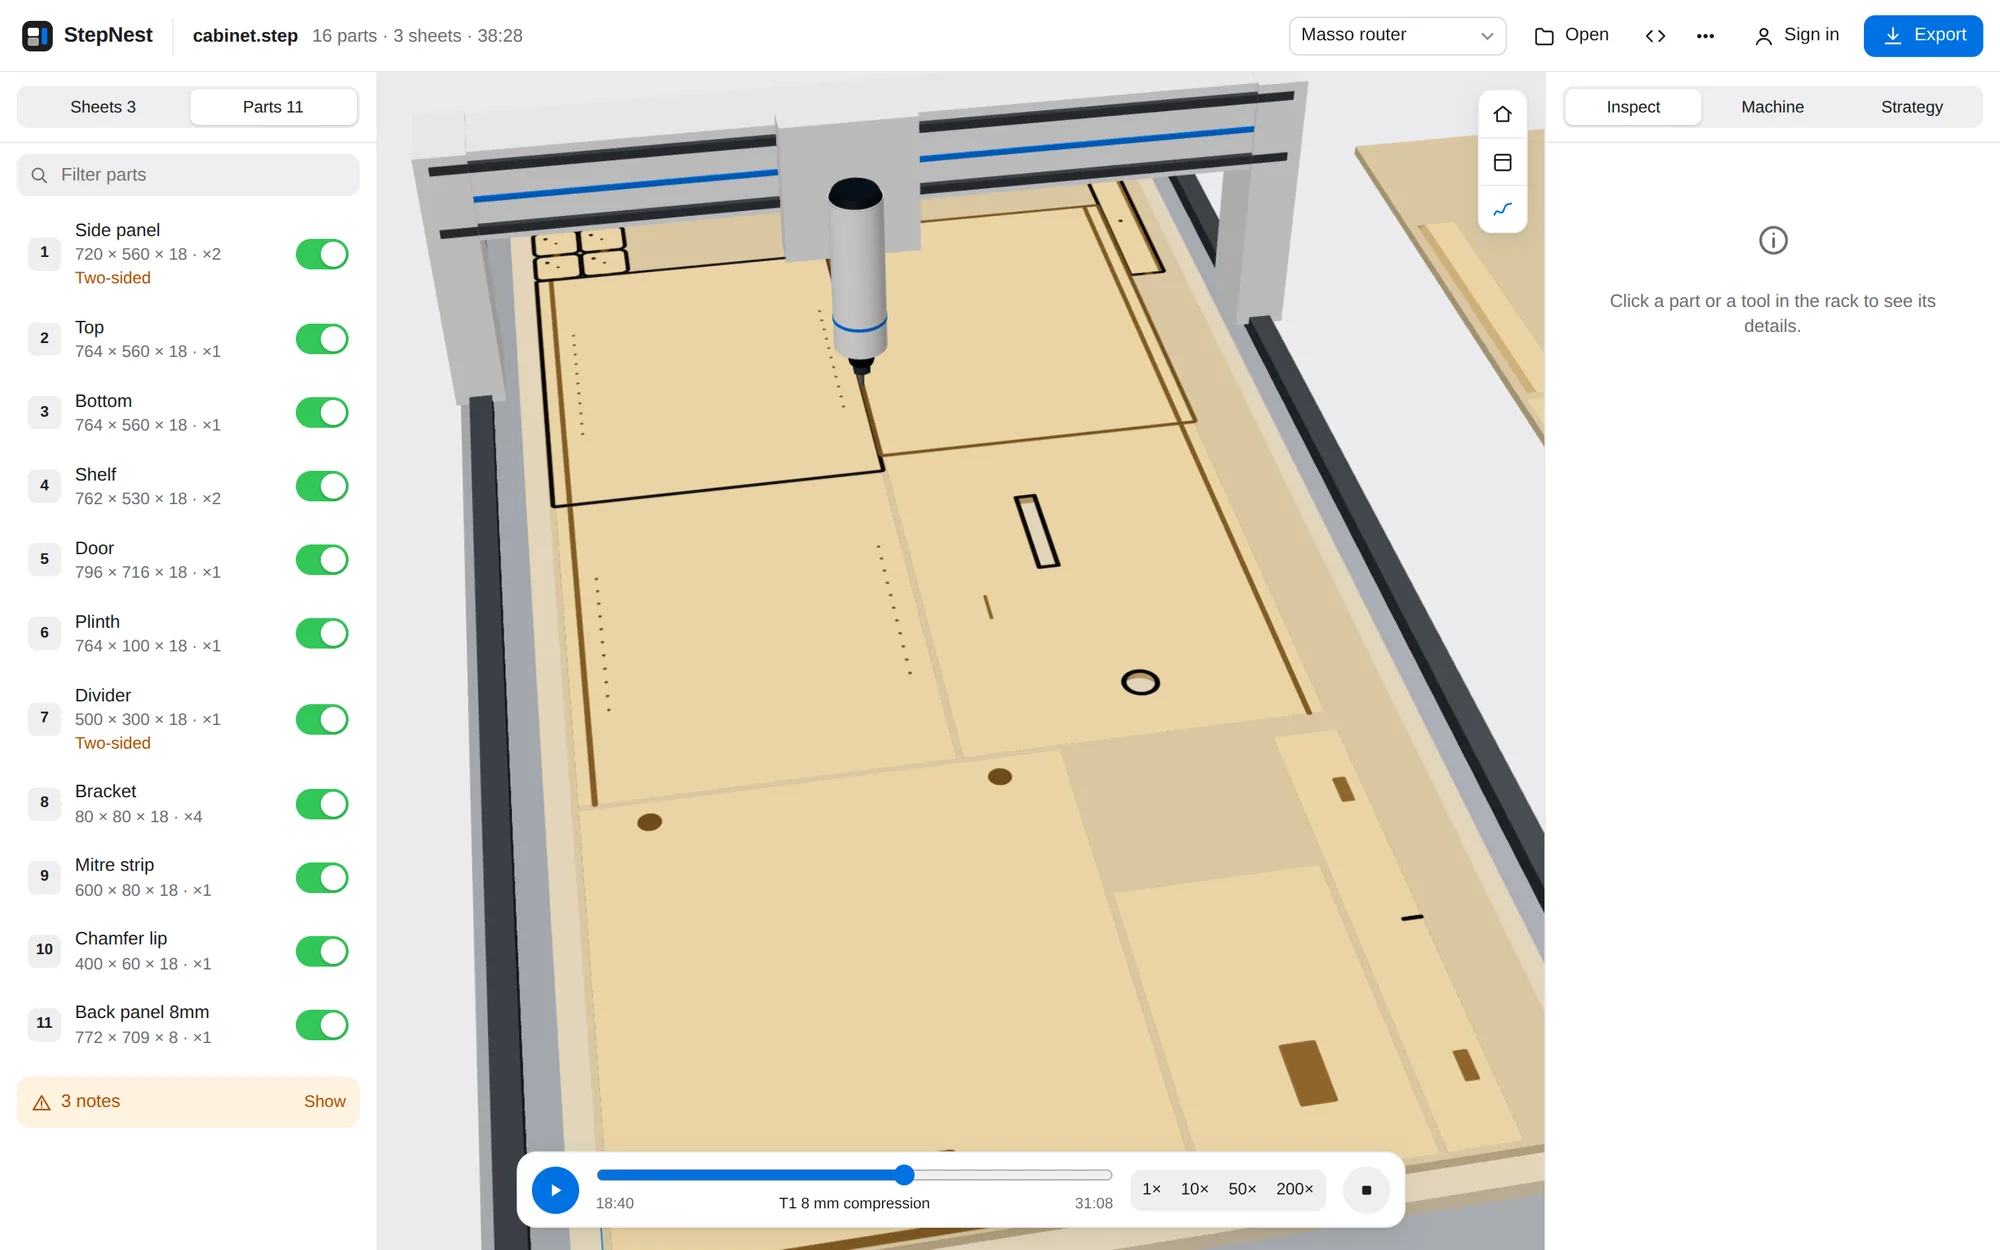Disable the Chamfer lip toggle

click(x=322, y=951)
